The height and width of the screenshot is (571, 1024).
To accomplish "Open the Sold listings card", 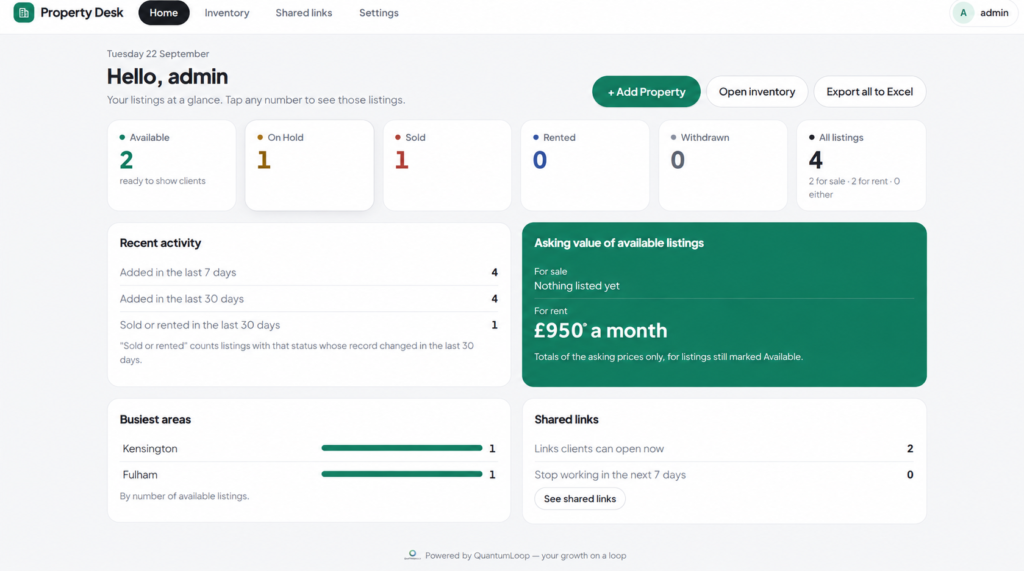I will 447,165.
